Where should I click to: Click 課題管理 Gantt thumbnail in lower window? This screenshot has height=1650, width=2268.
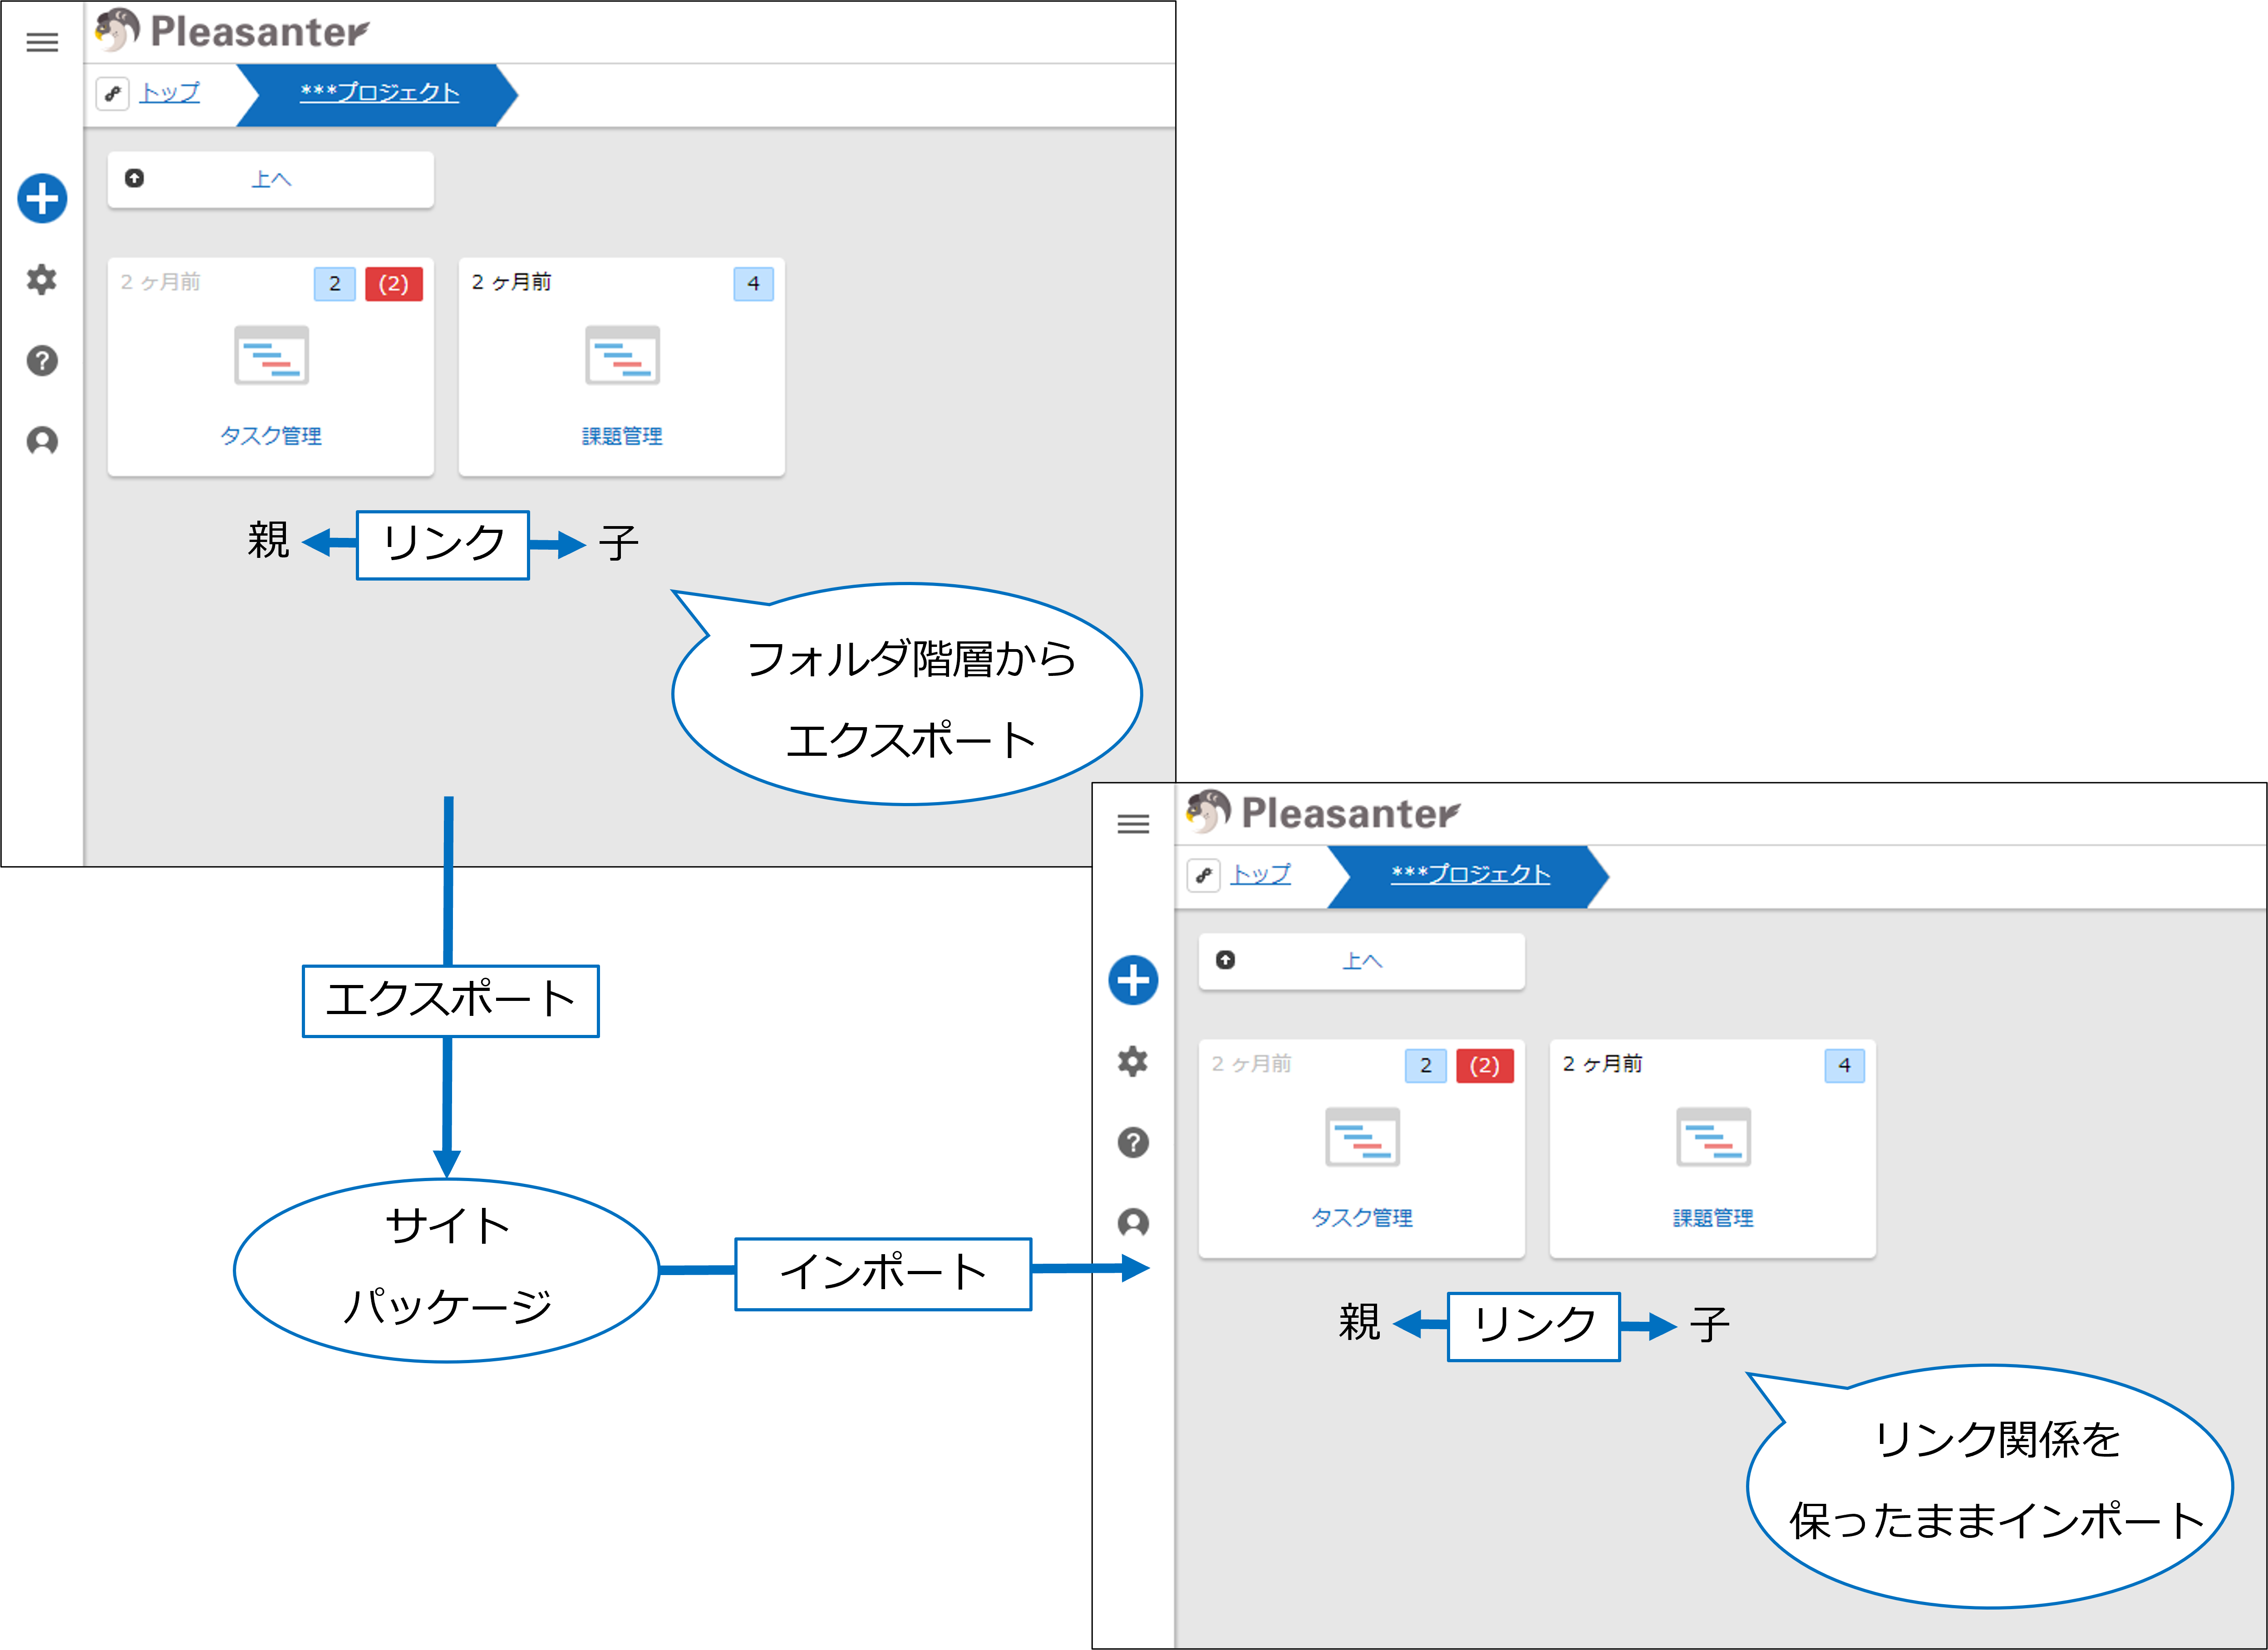click(1713, 1137)
